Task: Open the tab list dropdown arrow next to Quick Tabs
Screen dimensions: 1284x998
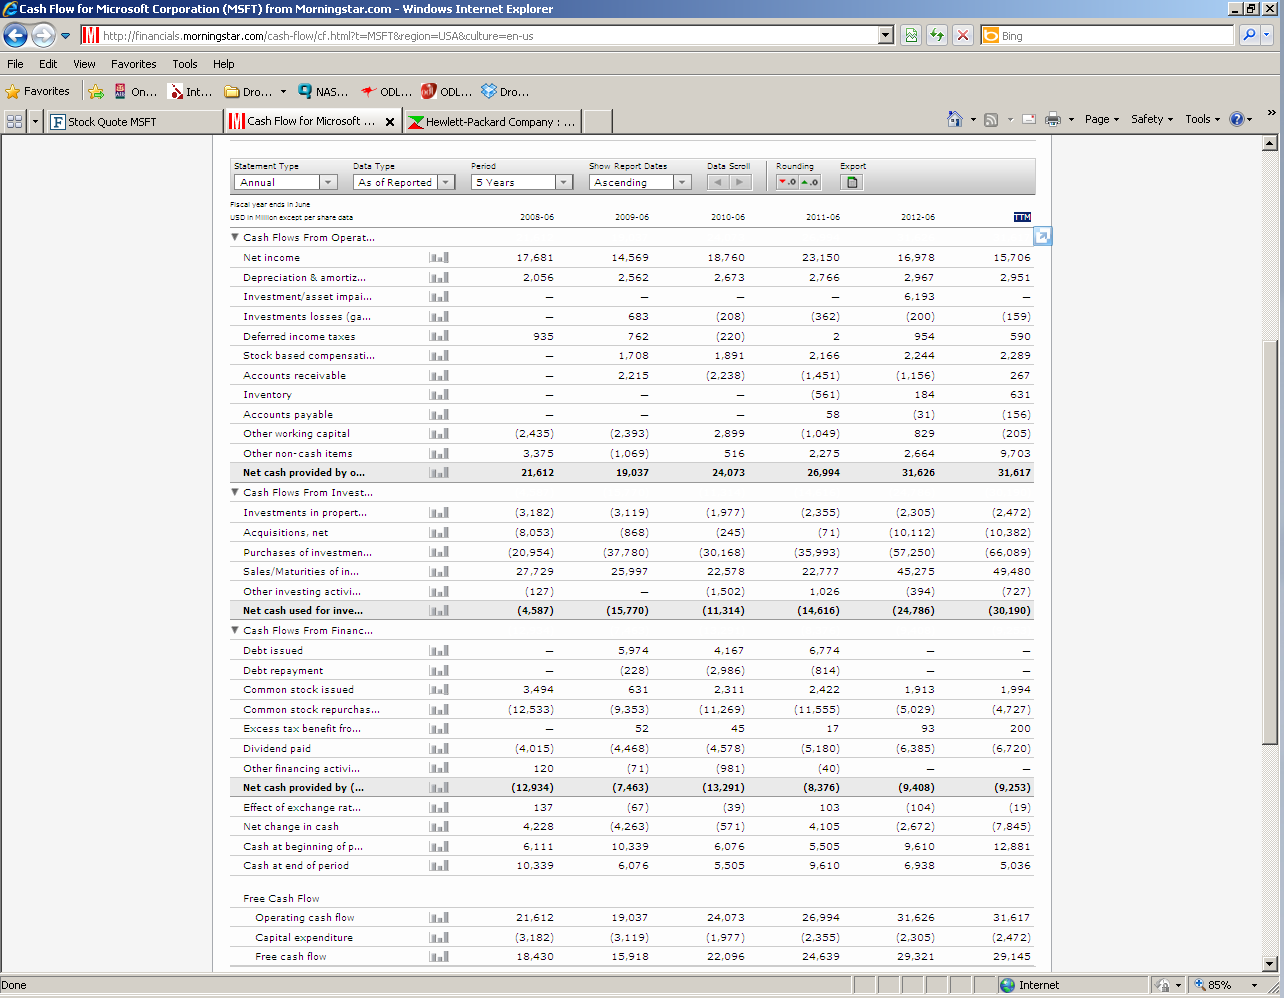Action: click(35, 121)
